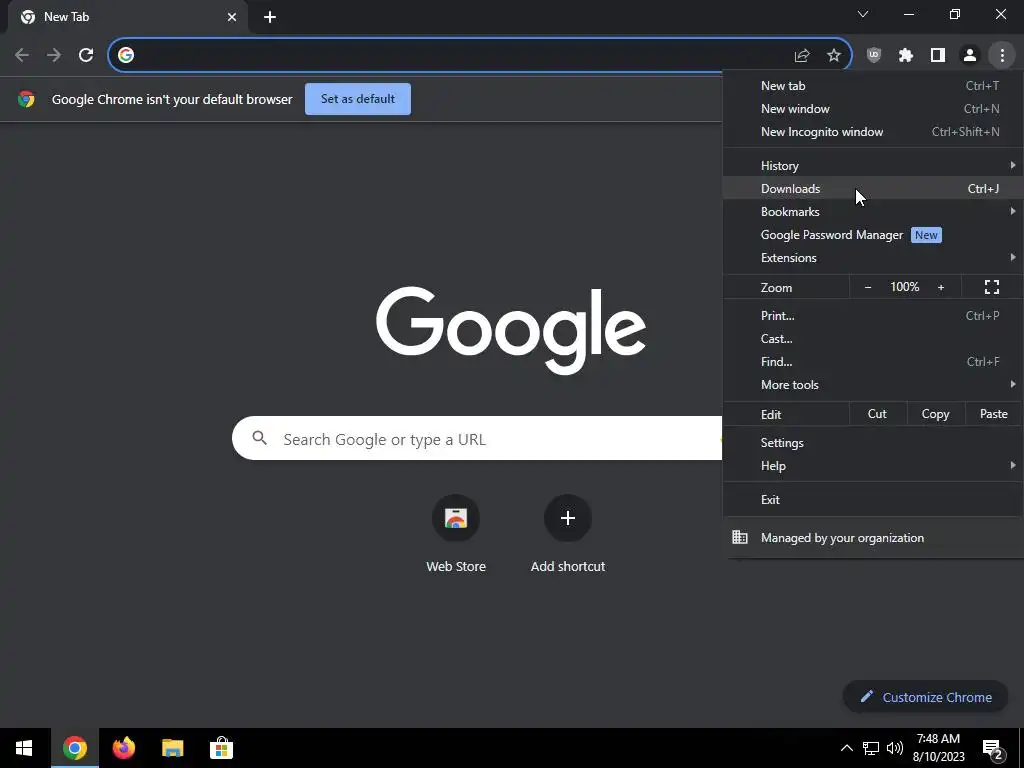Open Google Password Manager
The height and width of the screenshot is (768, 1024).
coord(873,234)
